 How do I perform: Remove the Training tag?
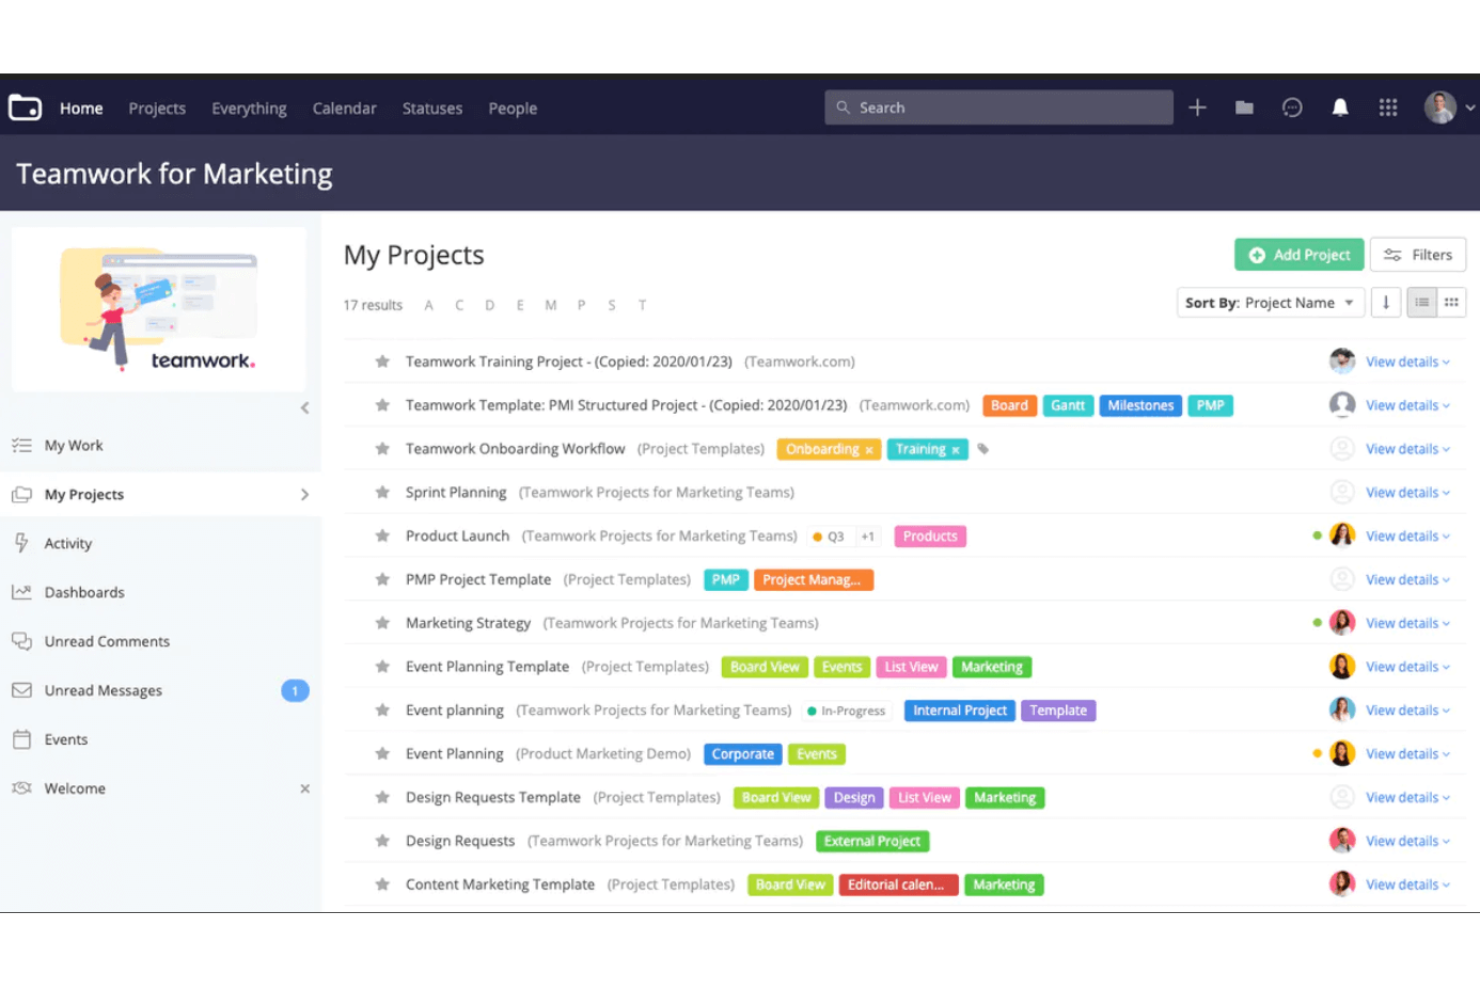(955, 450)
